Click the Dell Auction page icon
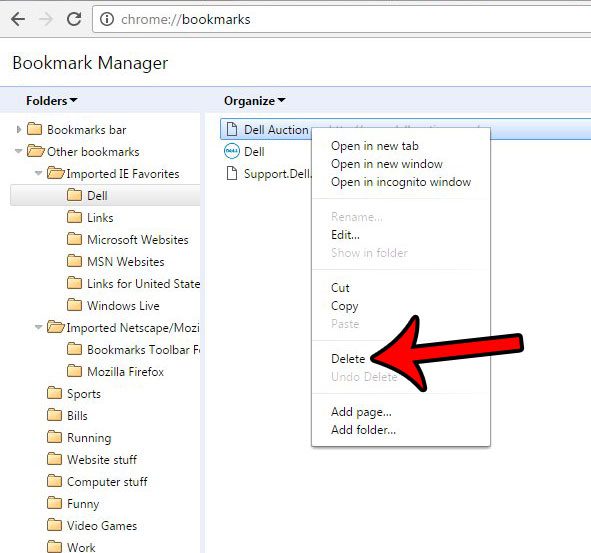Image resolution: width=591 pixels, height=553 pixels. pyautogui.click(x=232, y=129)
